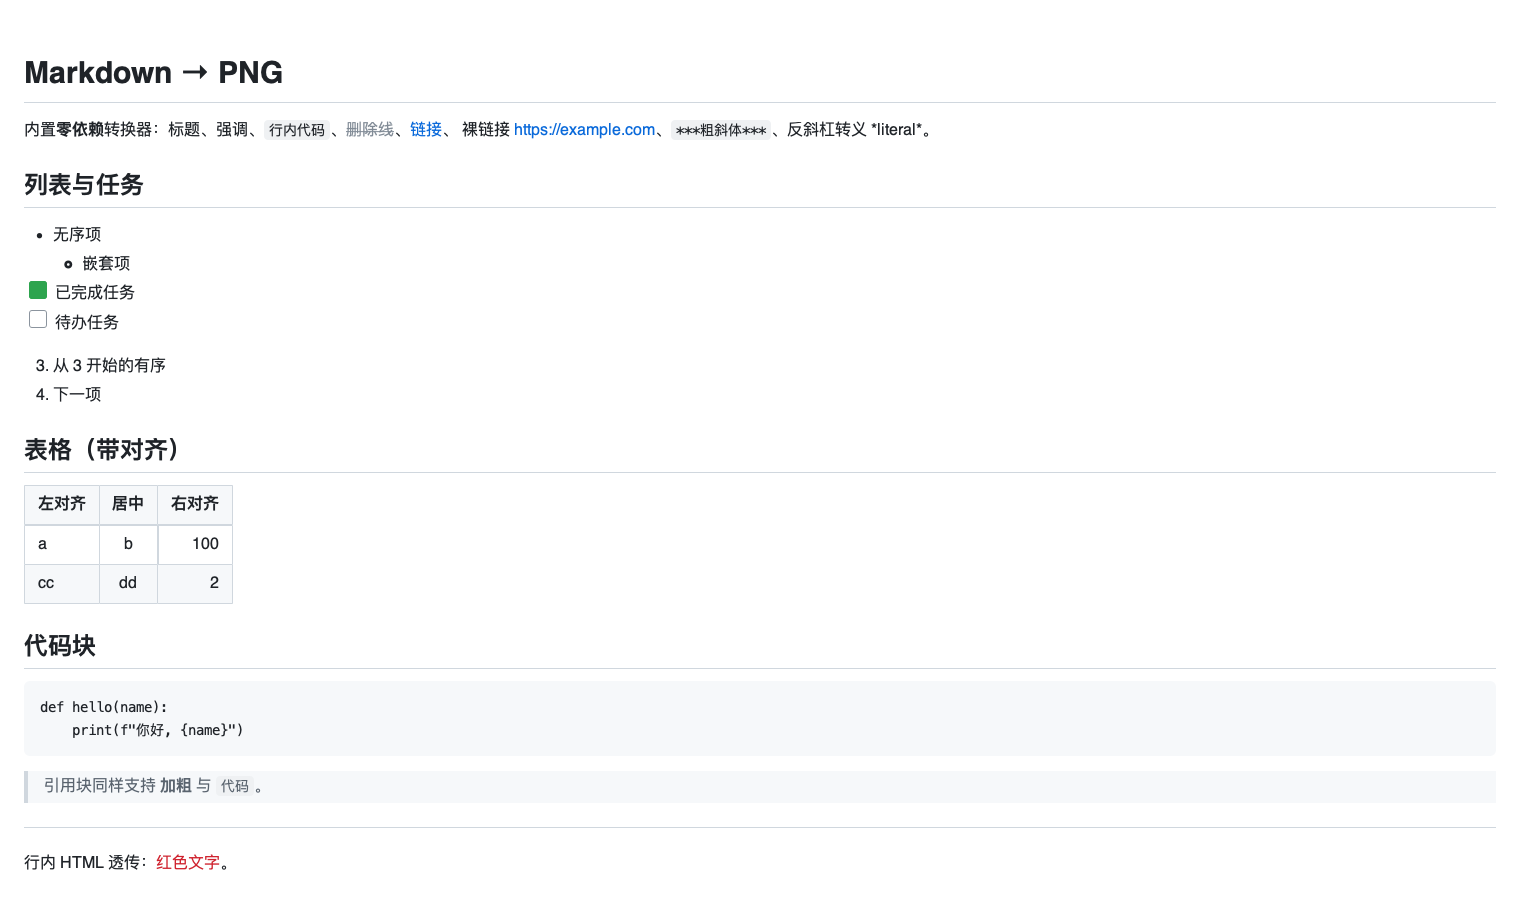
Task: Click the ***粗斜体*** inline code span
Action: [721, 130]
